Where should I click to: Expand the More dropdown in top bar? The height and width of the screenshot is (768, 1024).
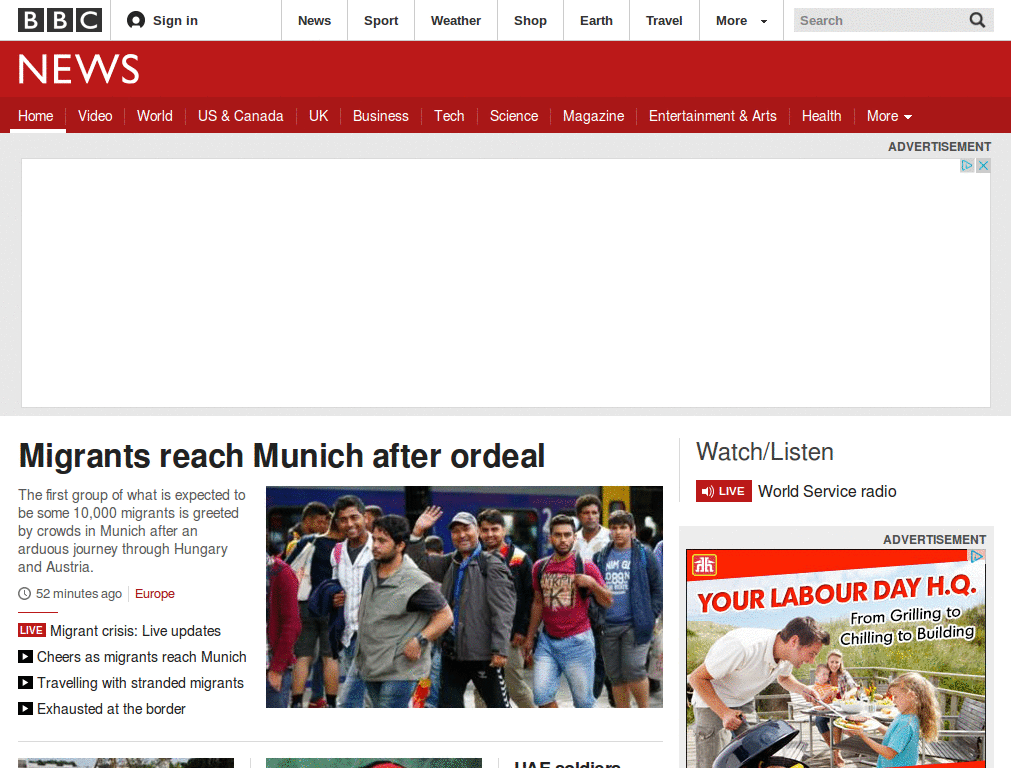[741, 20]
